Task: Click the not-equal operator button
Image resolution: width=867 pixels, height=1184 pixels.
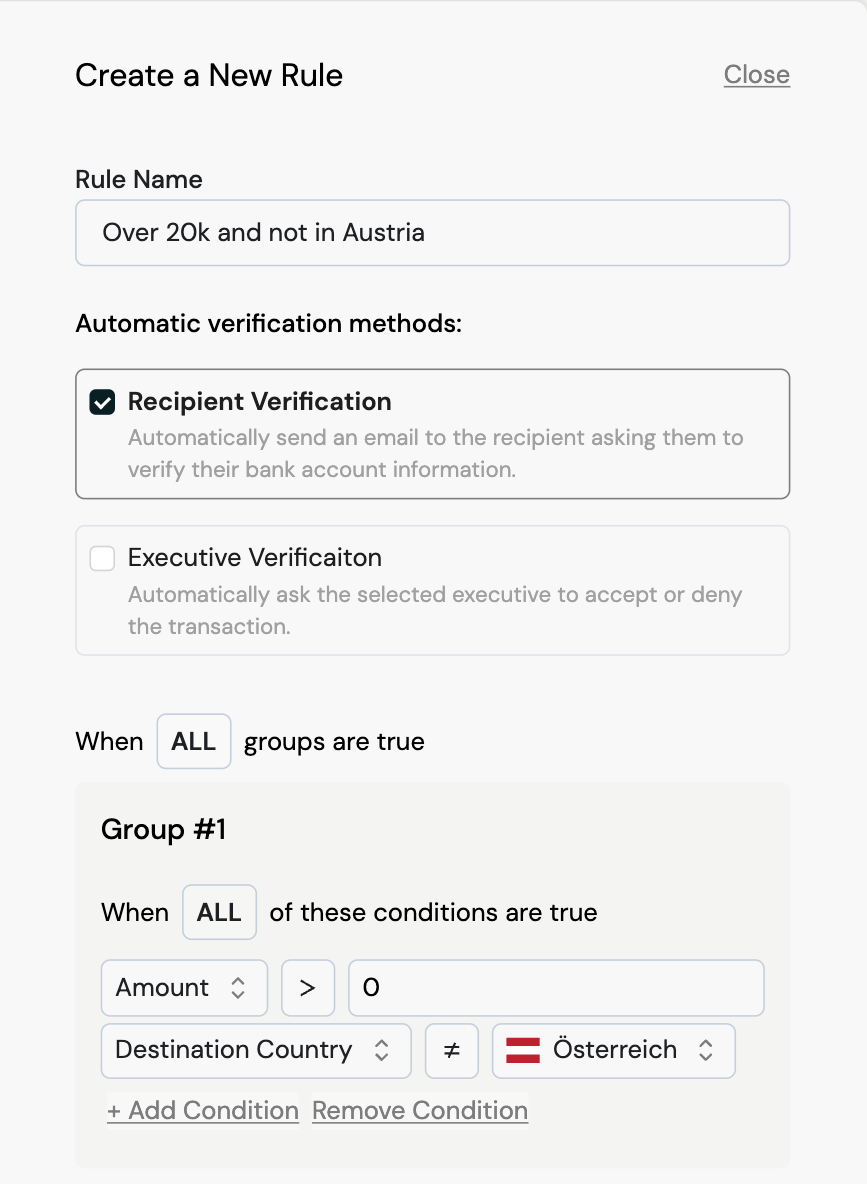Action: [451, 1050]
